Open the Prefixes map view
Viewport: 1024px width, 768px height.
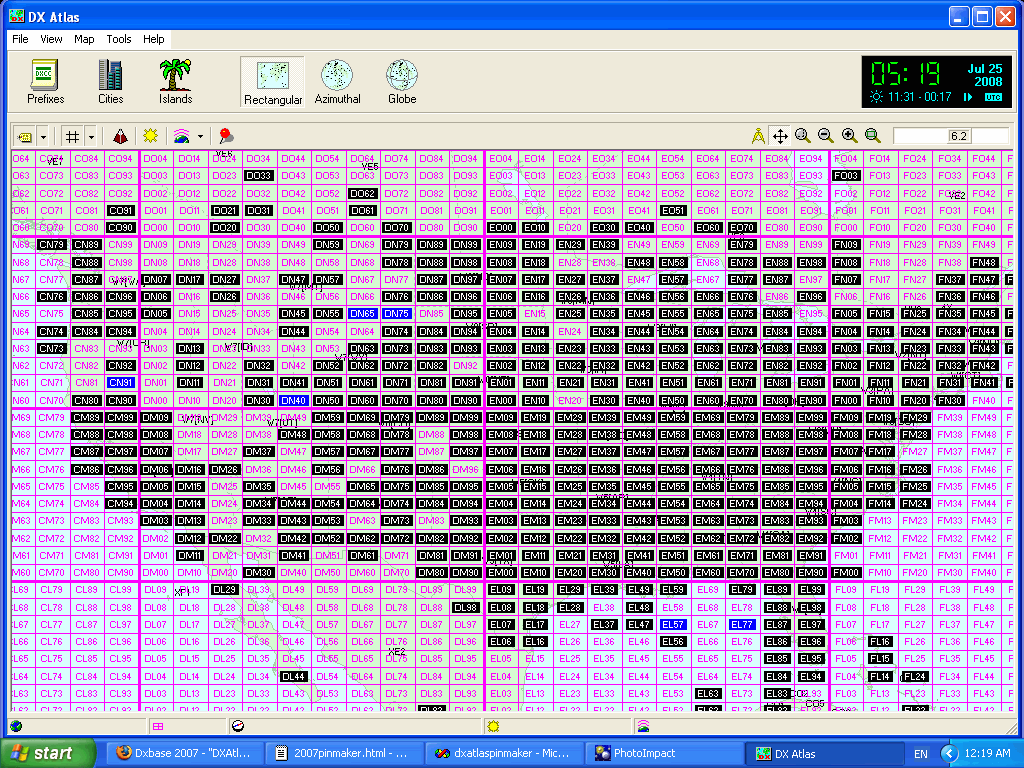45,82
